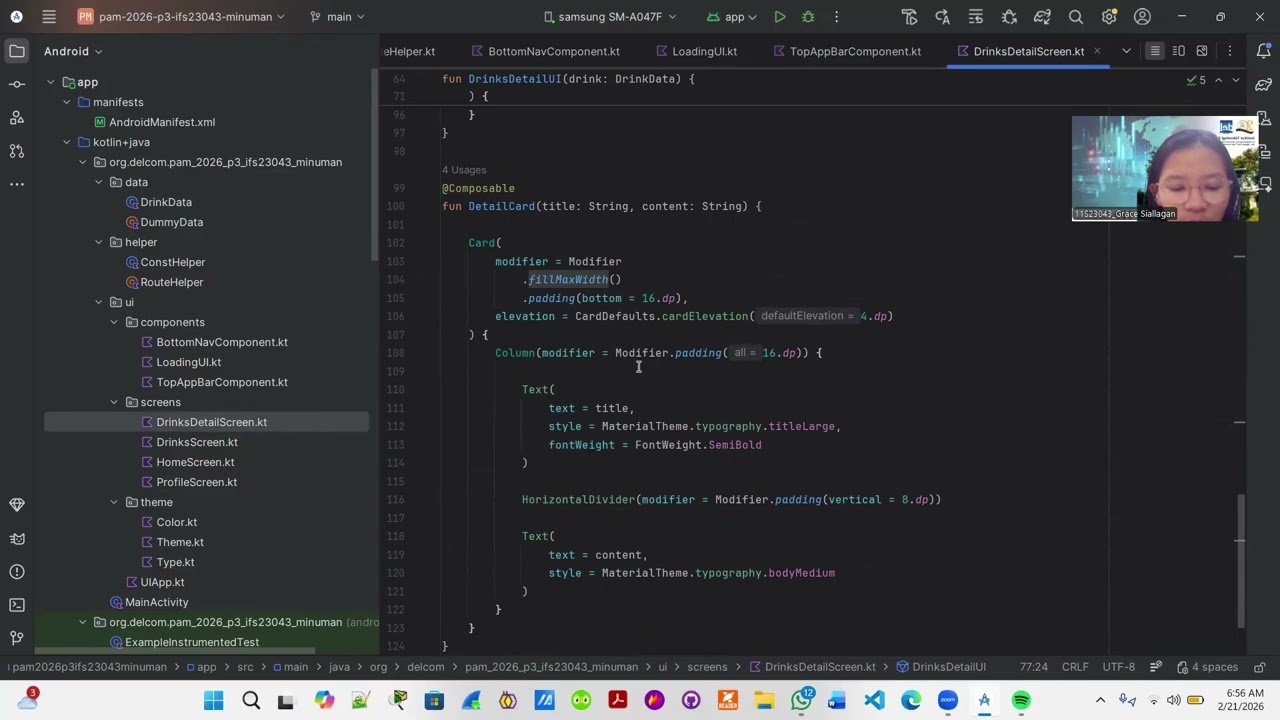1280x720 pixels.
Task: Switch editor to code-only view
Action: pos(1154,51)
